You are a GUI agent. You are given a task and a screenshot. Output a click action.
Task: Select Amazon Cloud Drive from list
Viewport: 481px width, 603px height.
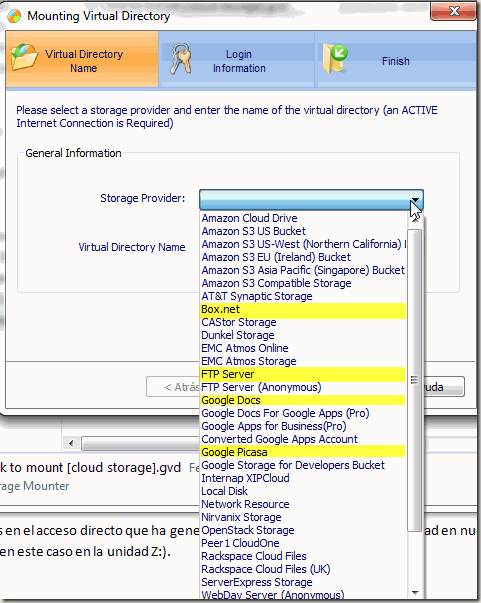(x=303, y=218)
